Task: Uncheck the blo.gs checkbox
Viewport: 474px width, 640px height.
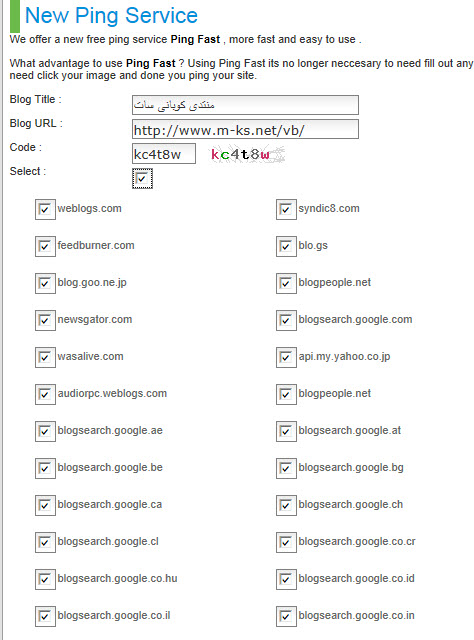Action: click(x=286, y=246)
